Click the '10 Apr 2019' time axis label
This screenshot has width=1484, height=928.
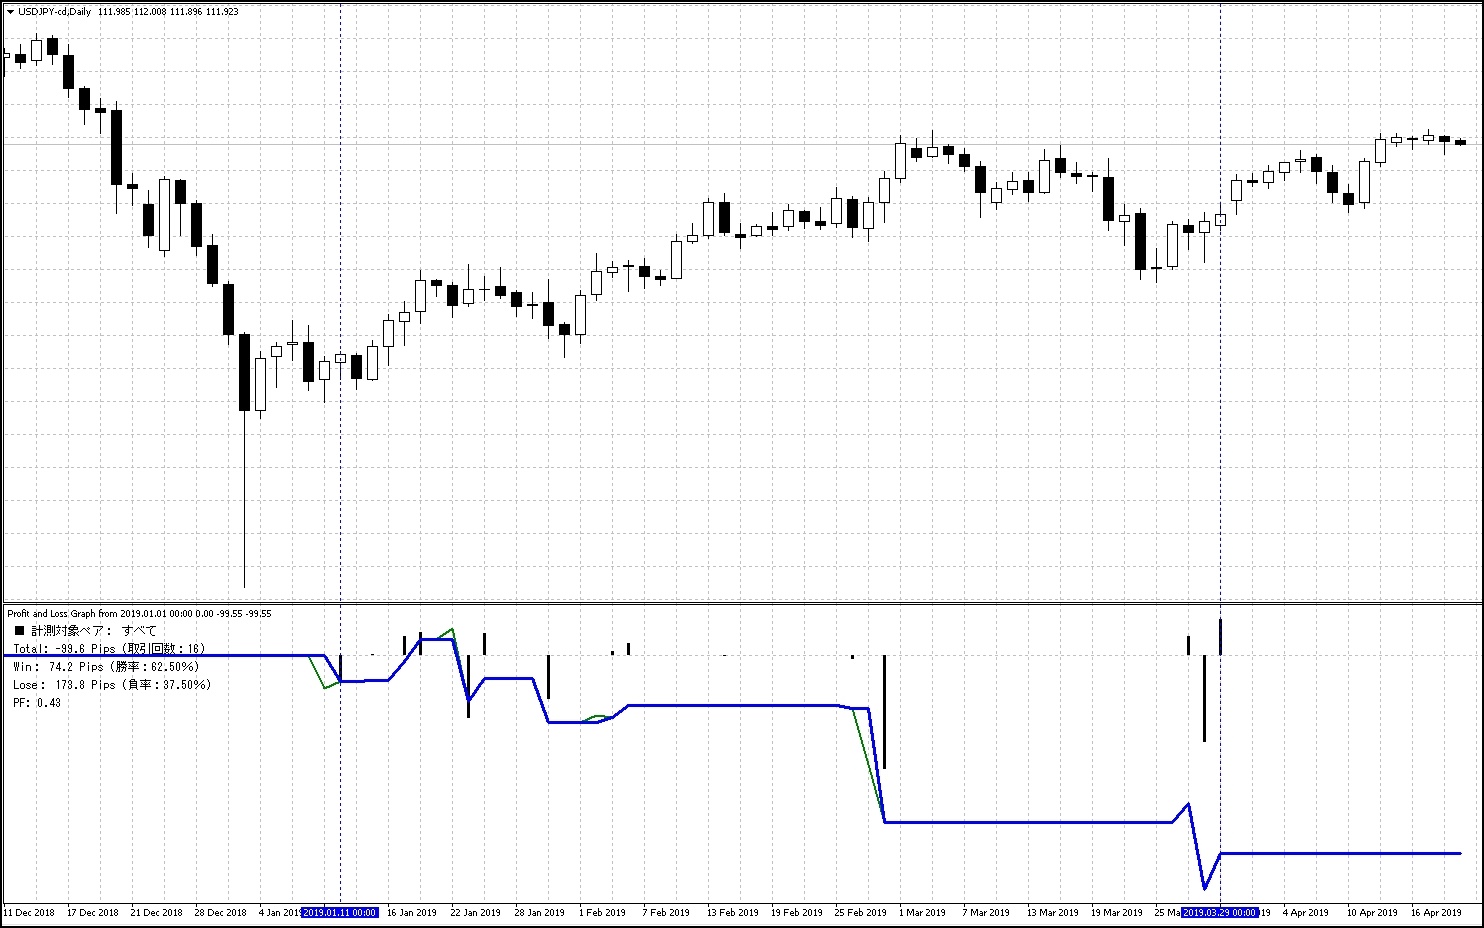pyautogui.click(x=1372, y=912)
